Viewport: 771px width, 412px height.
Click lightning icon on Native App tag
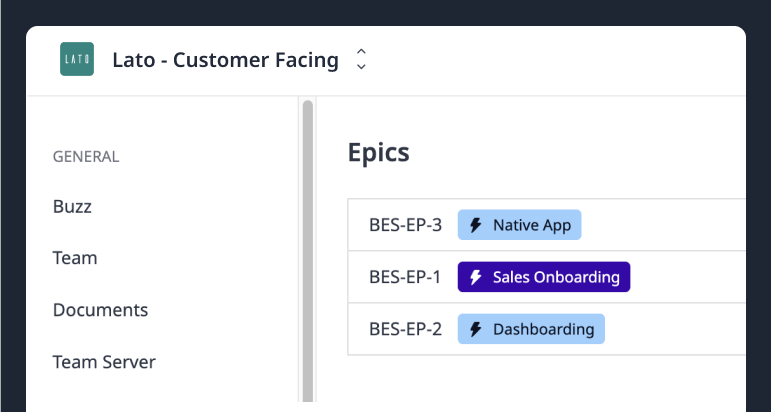click(x=476, y=225)
